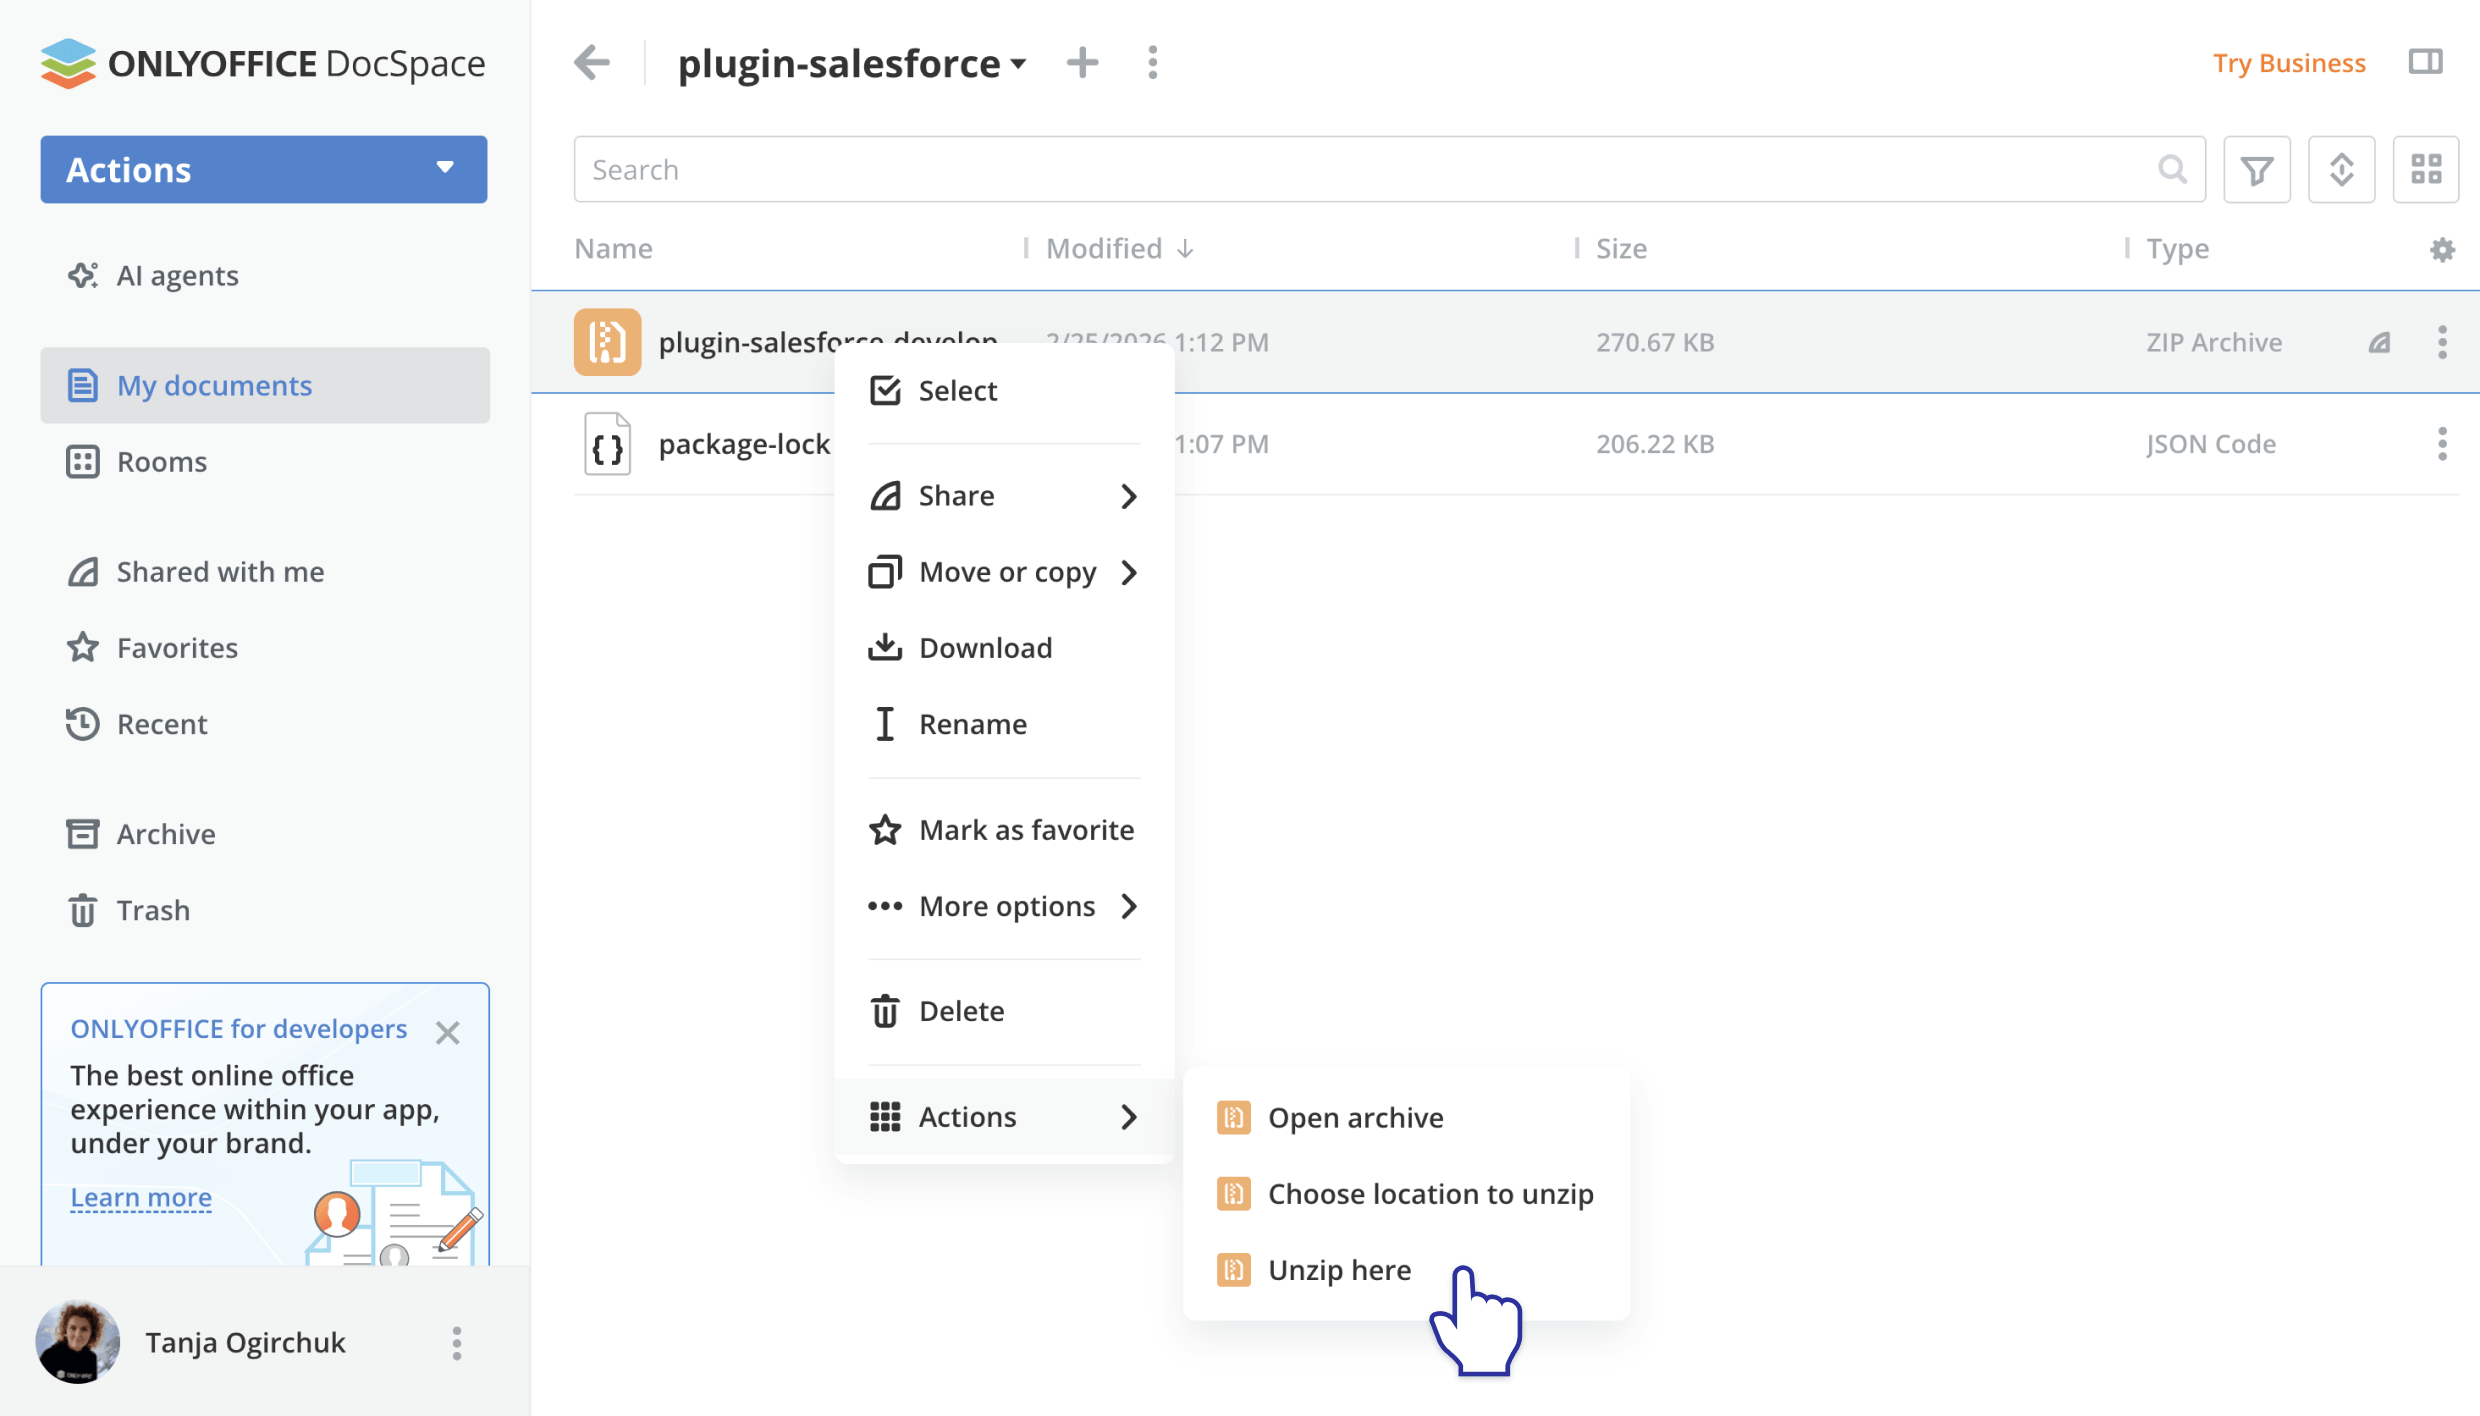Screen dimensions: 2480x1416
Task: Open the sort options icon
Action: coord(2341,170)
